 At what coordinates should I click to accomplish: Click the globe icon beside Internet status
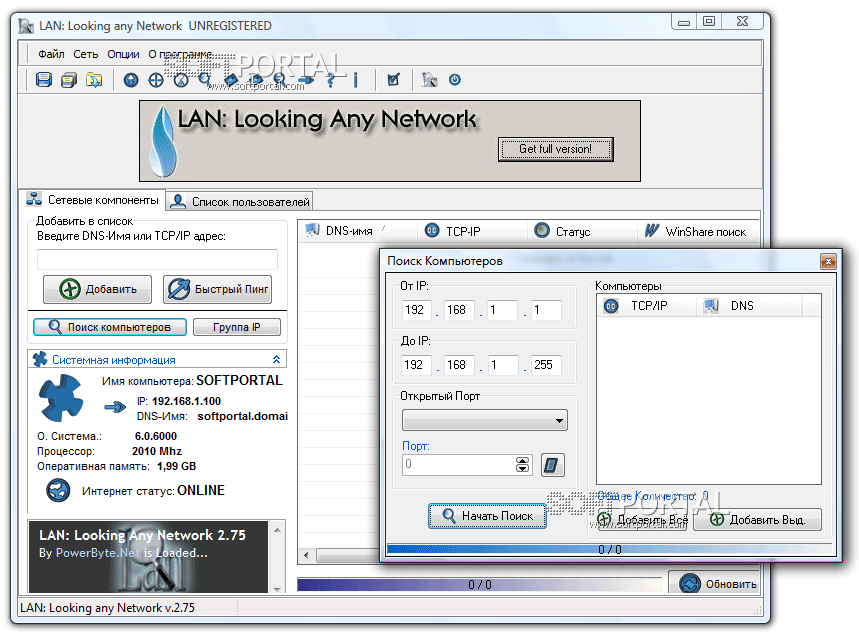click(x=58, y=490)
